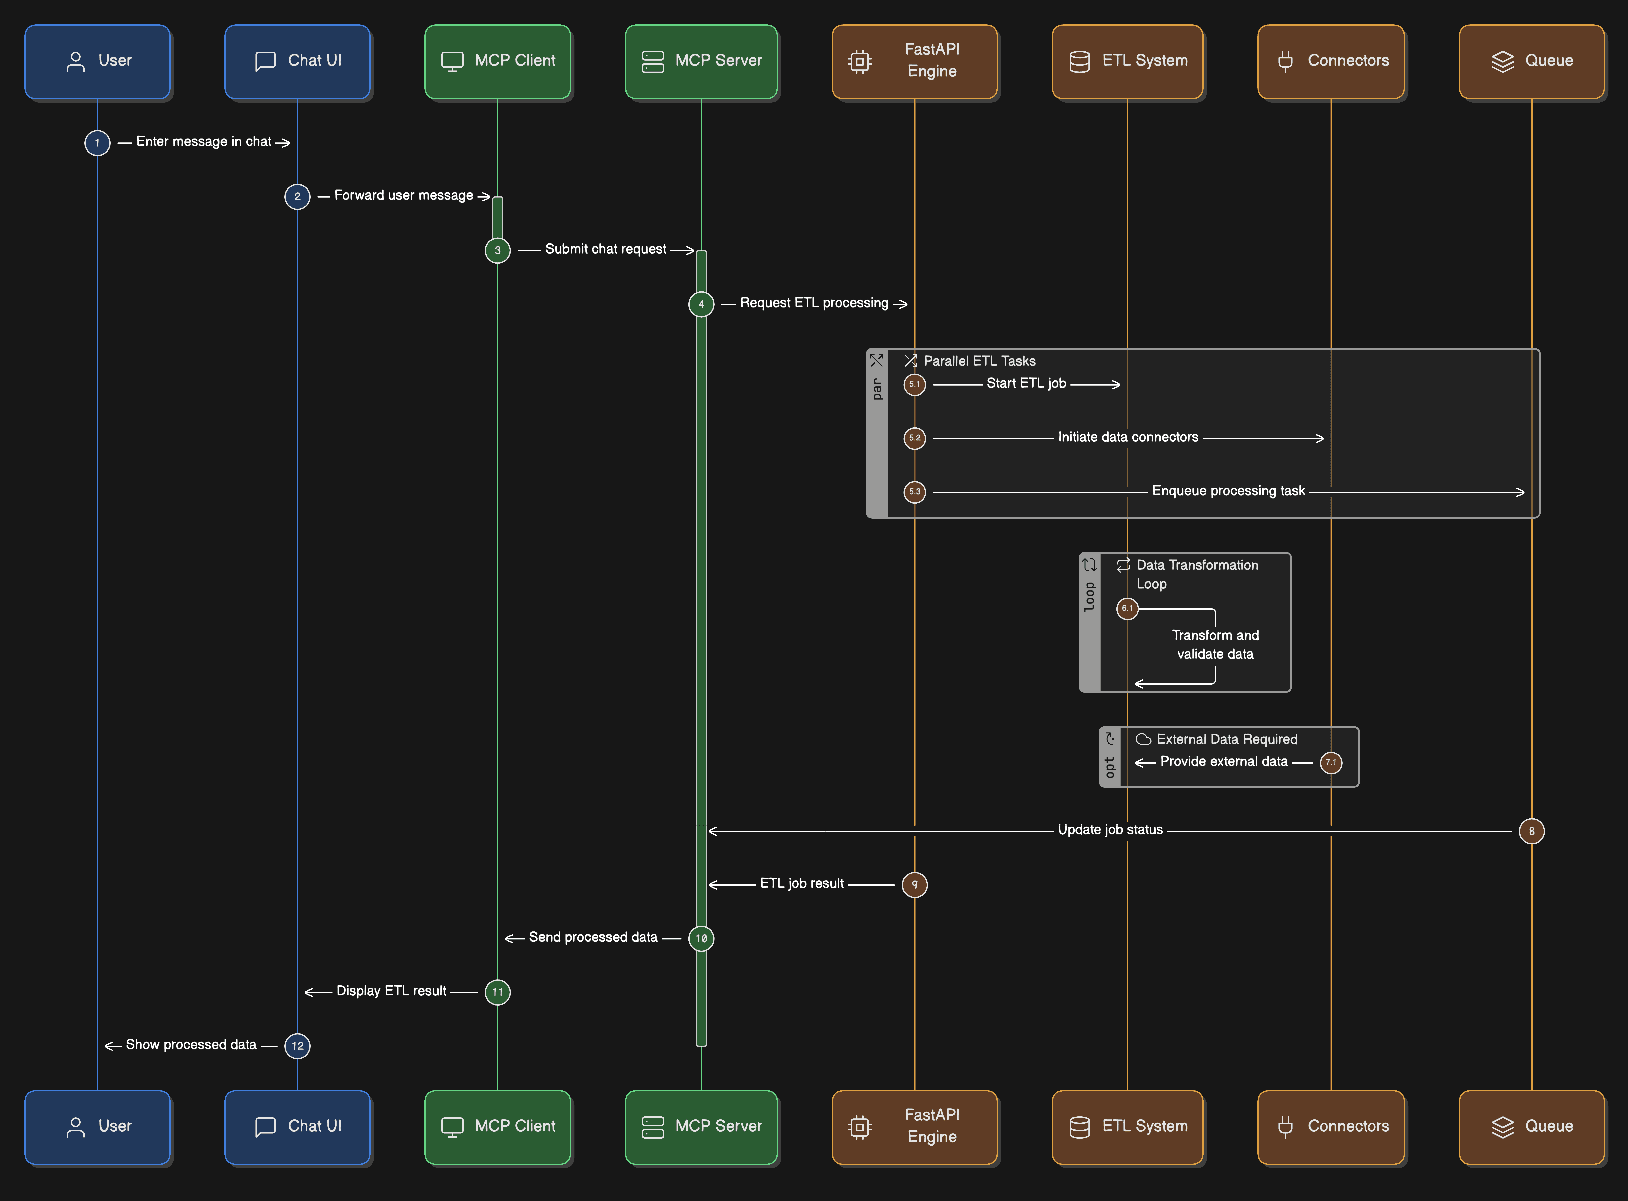The height and width of the screenshot is (1201, 1628).
Task: Select the User person icon
Action: pos(74,61)
